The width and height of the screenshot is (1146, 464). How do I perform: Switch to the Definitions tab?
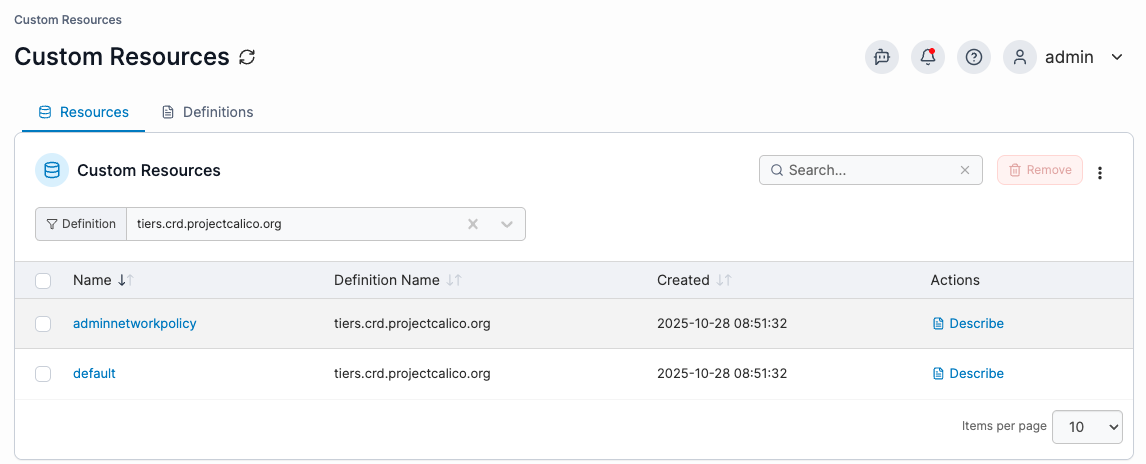tap(208, 112)
